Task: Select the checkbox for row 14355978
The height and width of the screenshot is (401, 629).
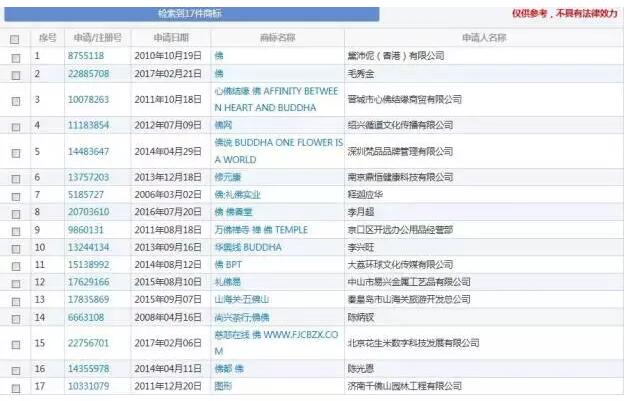Action: pos(16,371)
